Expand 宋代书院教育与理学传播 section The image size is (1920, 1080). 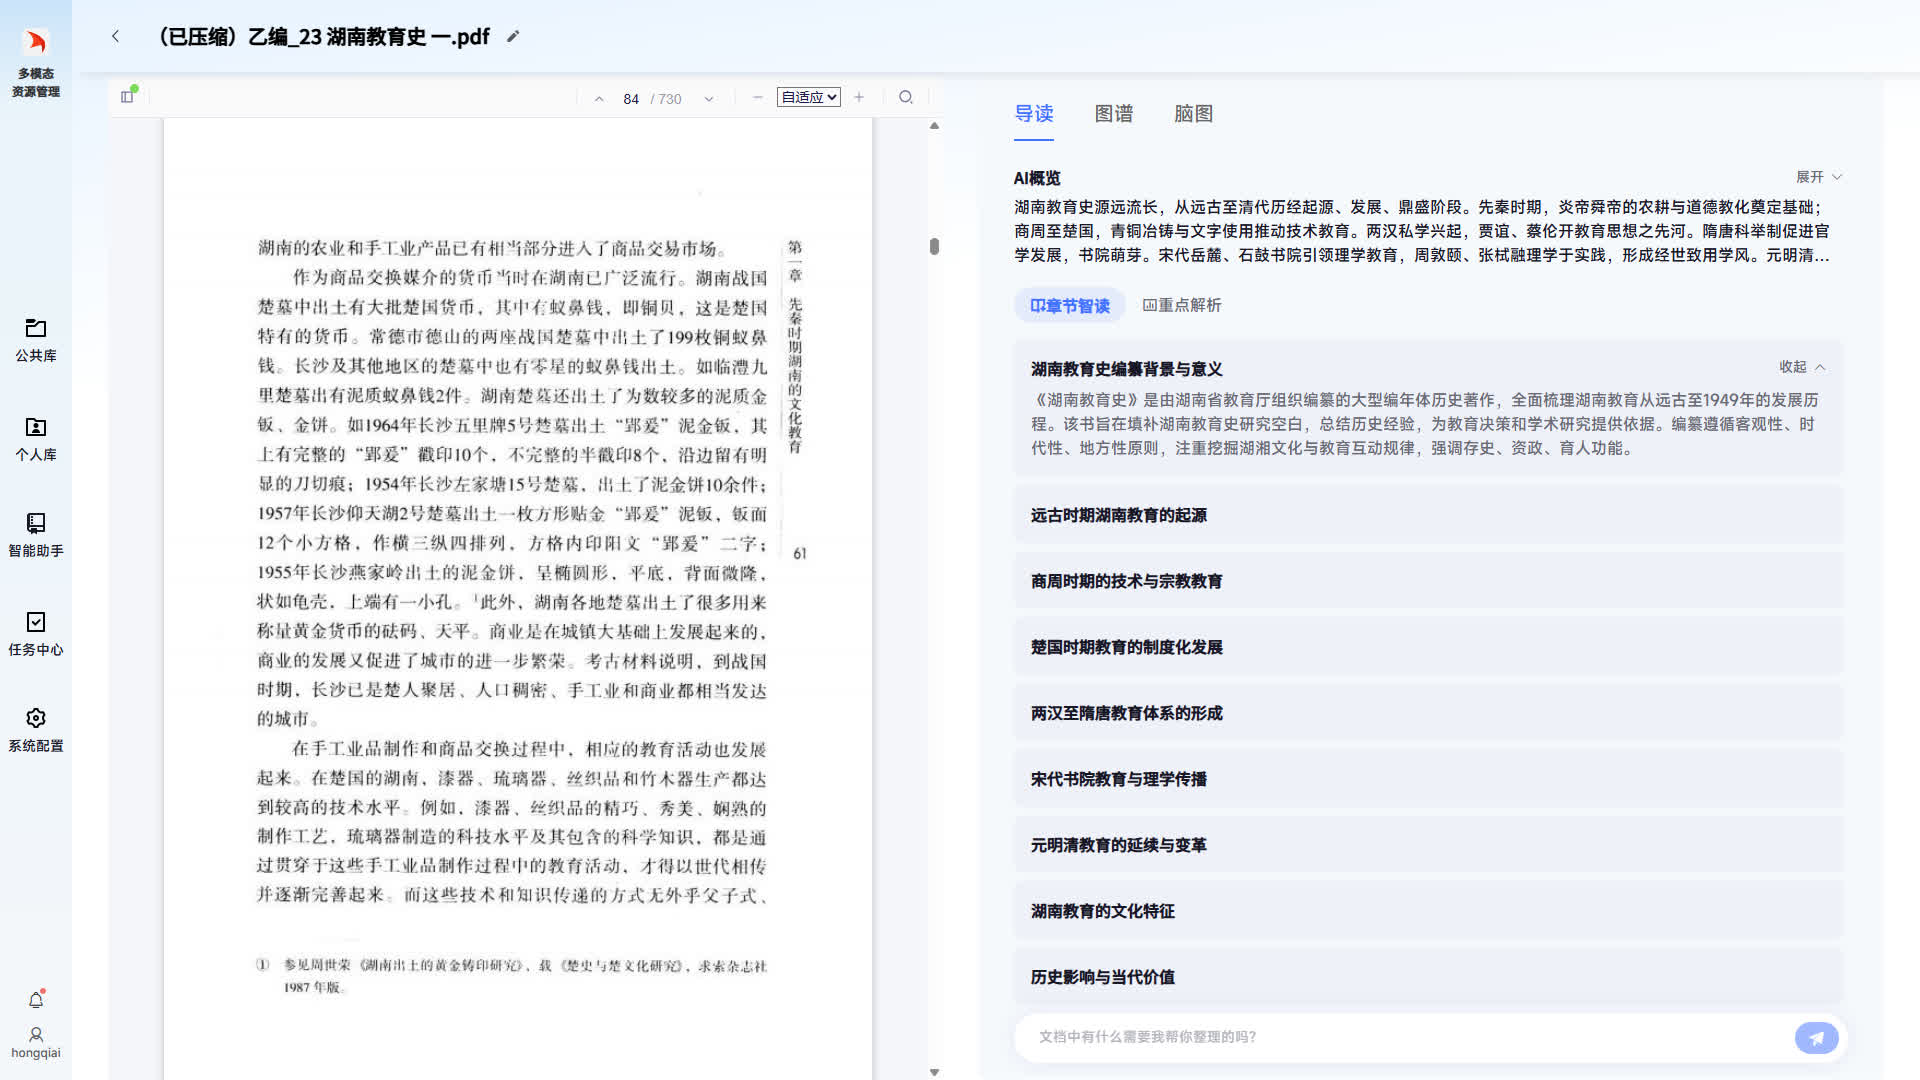pos(1428,779)
